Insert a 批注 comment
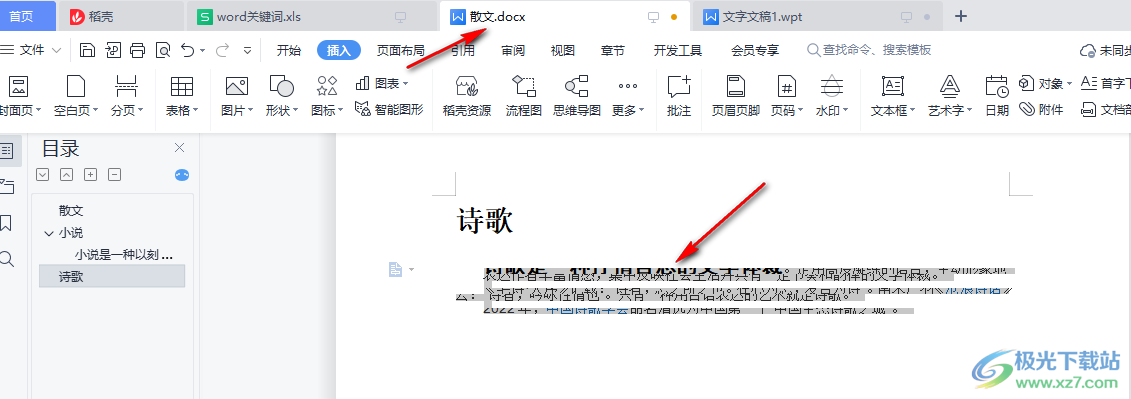This screenshot has height=399, width=1131. pyautogui.click(x=679, y=96)
